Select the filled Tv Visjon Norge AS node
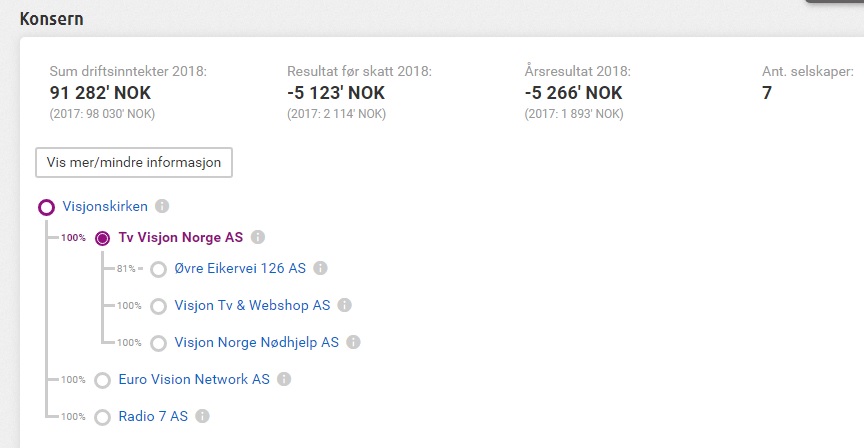864x448 pixels. (102, 238)
